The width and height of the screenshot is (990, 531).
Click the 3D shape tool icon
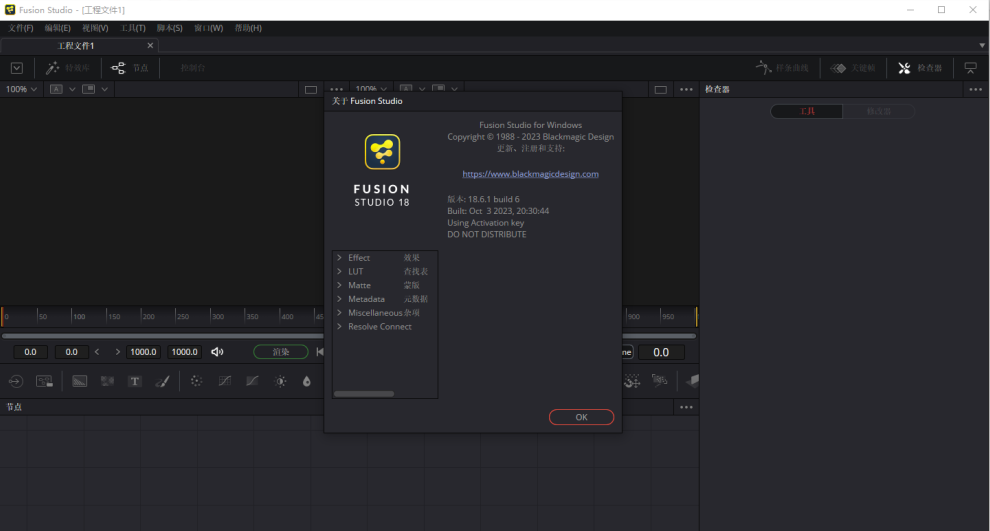click(x=693, y=380)
